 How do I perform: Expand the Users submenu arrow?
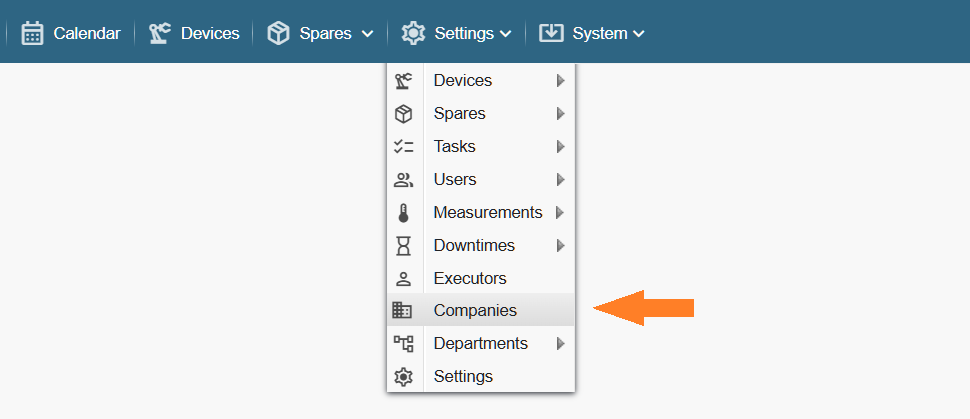[x=561, y=179]
